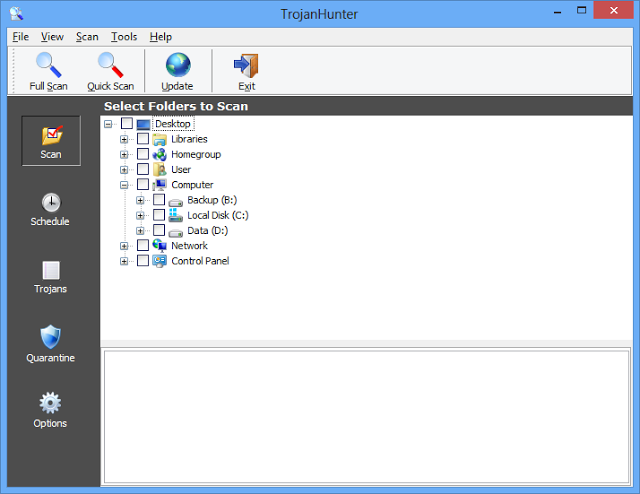Screen dimensions: 640x494
Task: Open the Help menu
Action: point(160,37)
